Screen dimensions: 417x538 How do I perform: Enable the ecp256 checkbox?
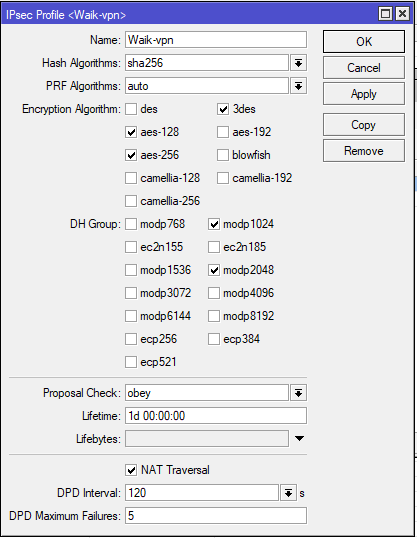tap(131, 339)
